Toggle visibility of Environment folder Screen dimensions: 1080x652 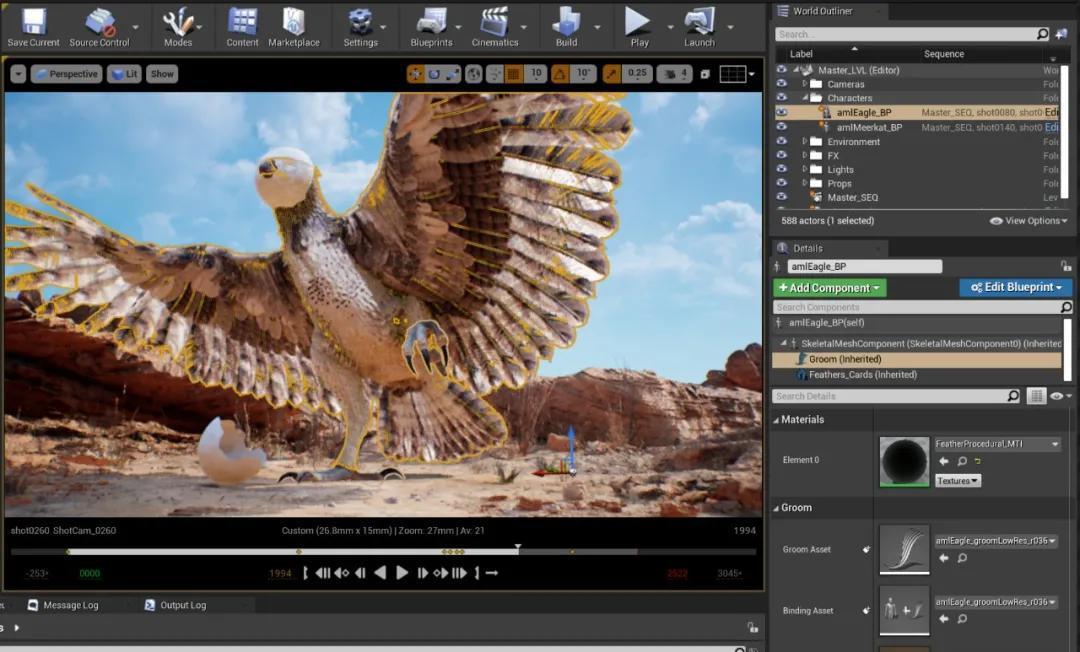point(781,140)
